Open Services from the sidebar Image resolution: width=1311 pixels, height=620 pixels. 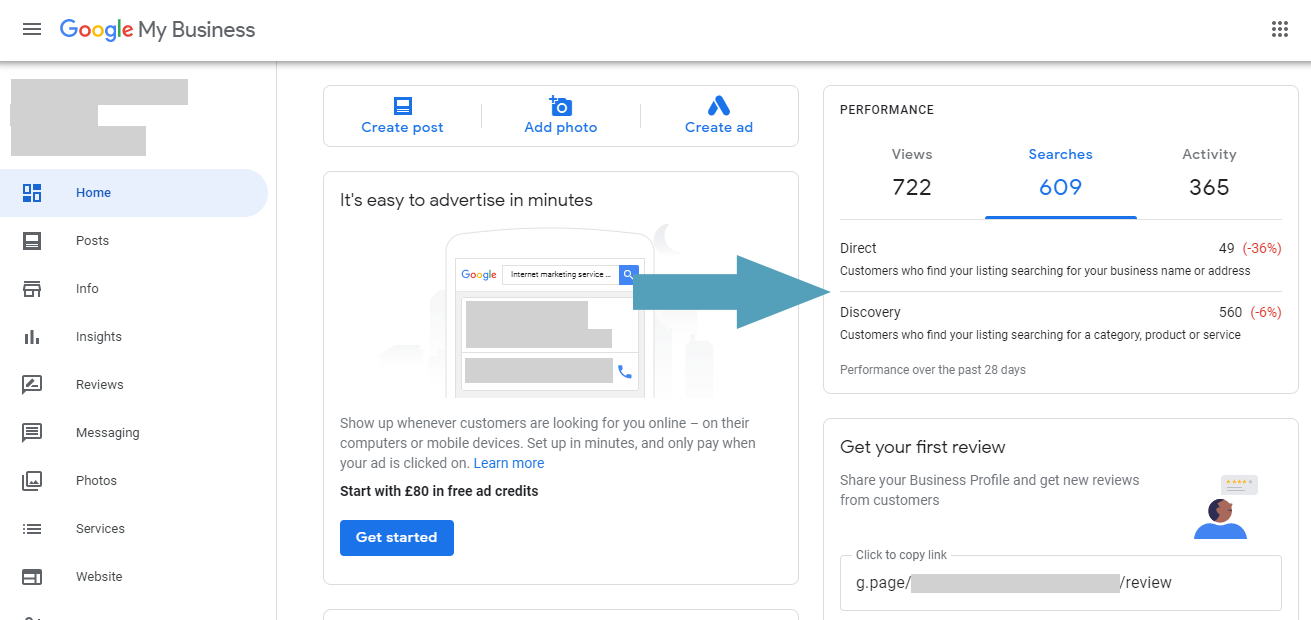tap(134, 529)
